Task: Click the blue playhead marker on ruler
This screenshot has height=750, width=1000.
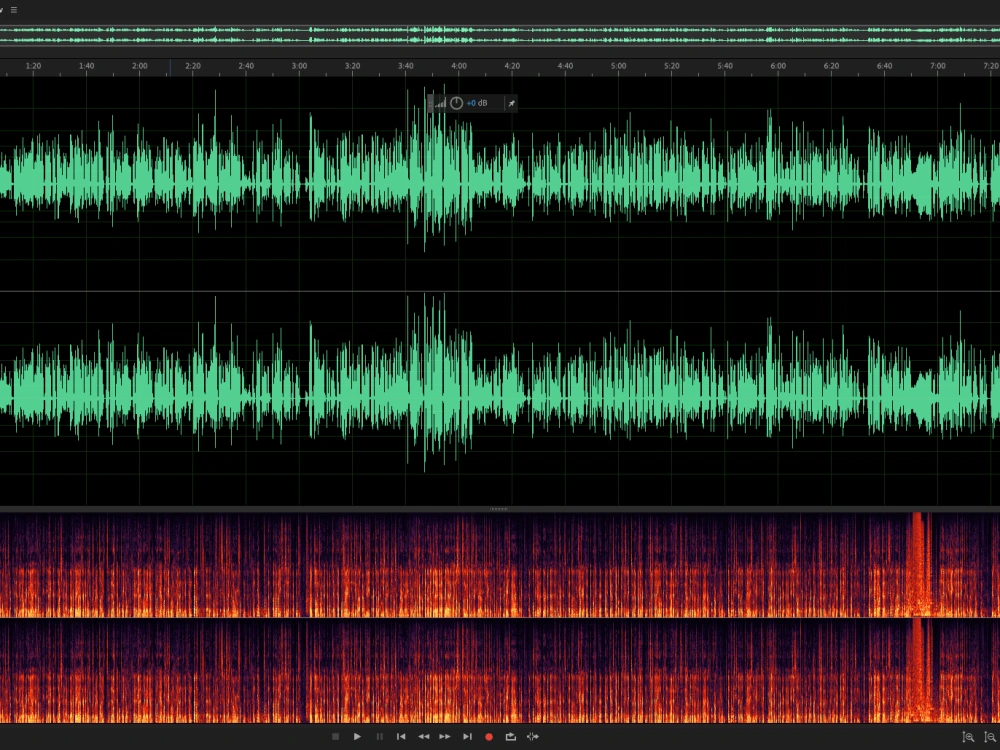Action: point(170,68)
